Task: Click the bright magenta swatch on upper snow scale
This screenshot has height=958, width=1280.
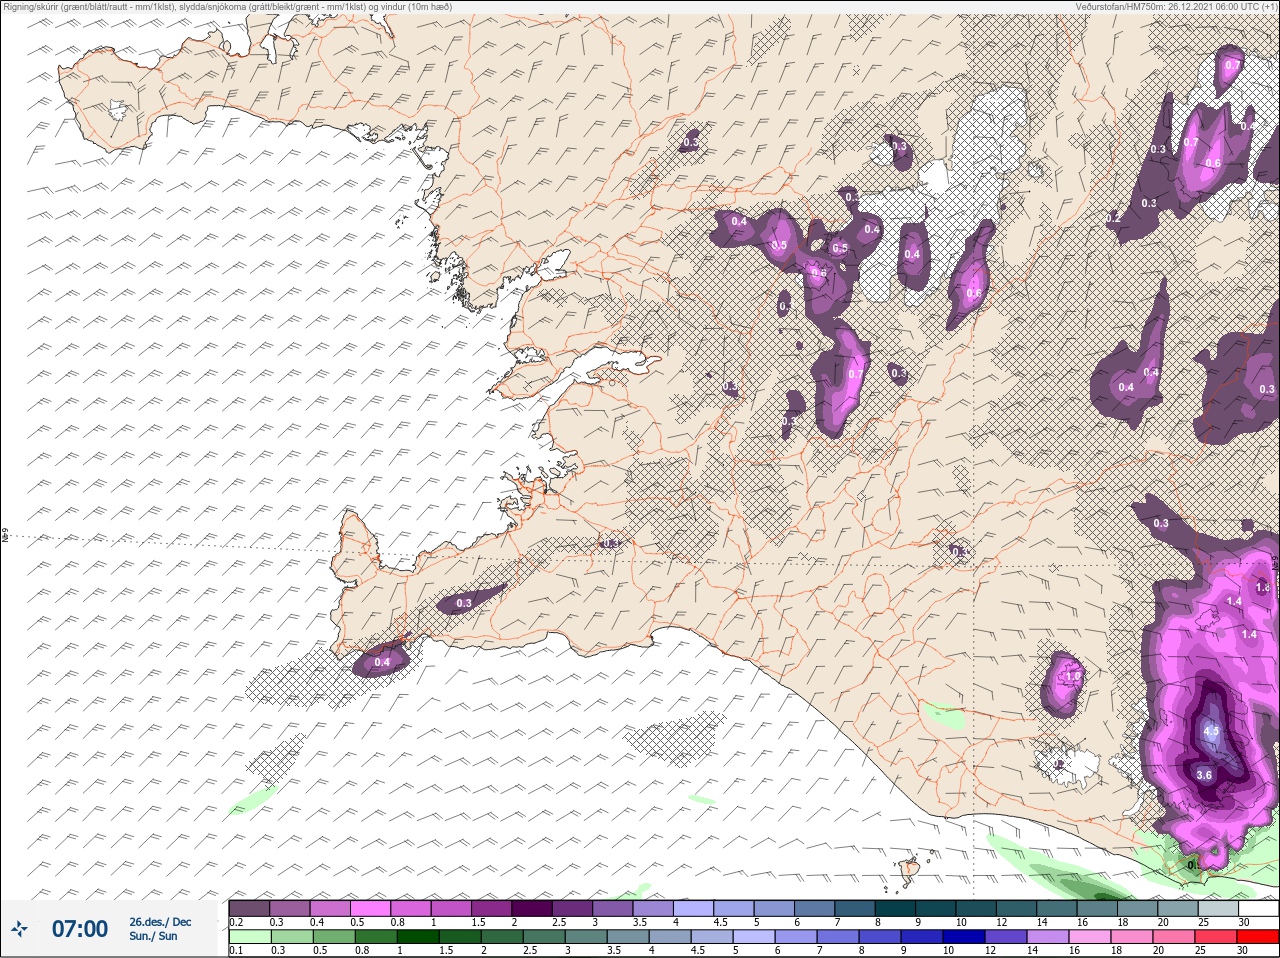Action: tap(370, 907)
